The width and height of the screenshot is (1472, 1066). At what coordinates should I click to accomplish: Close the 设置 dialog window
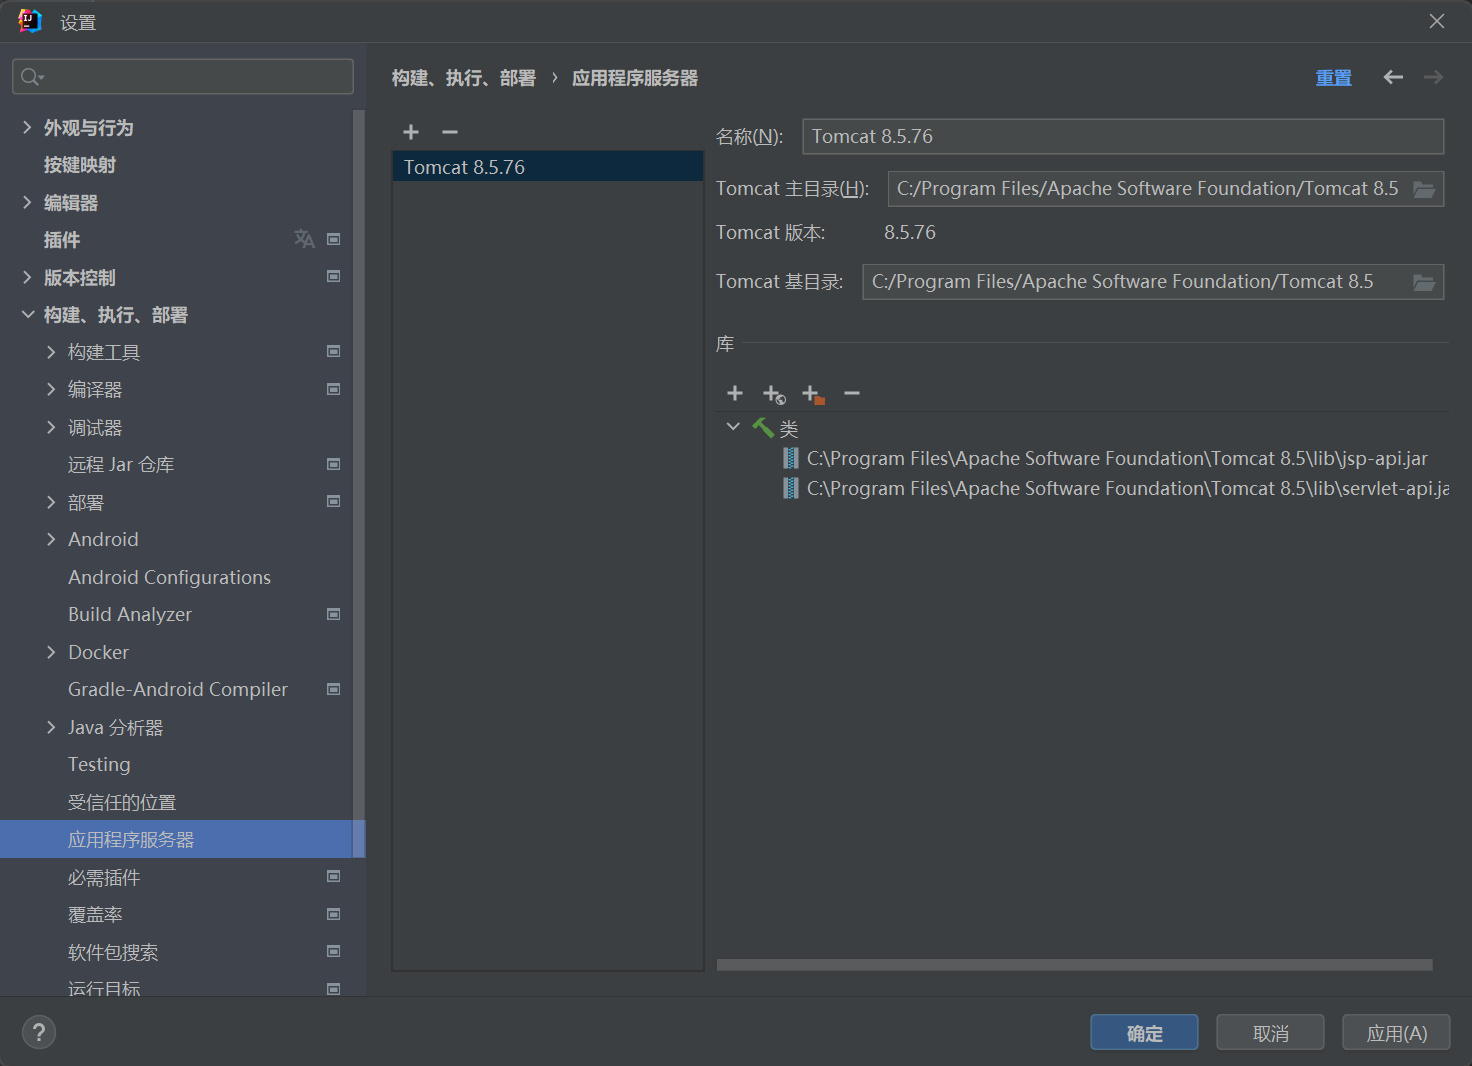pos(1437,21)
